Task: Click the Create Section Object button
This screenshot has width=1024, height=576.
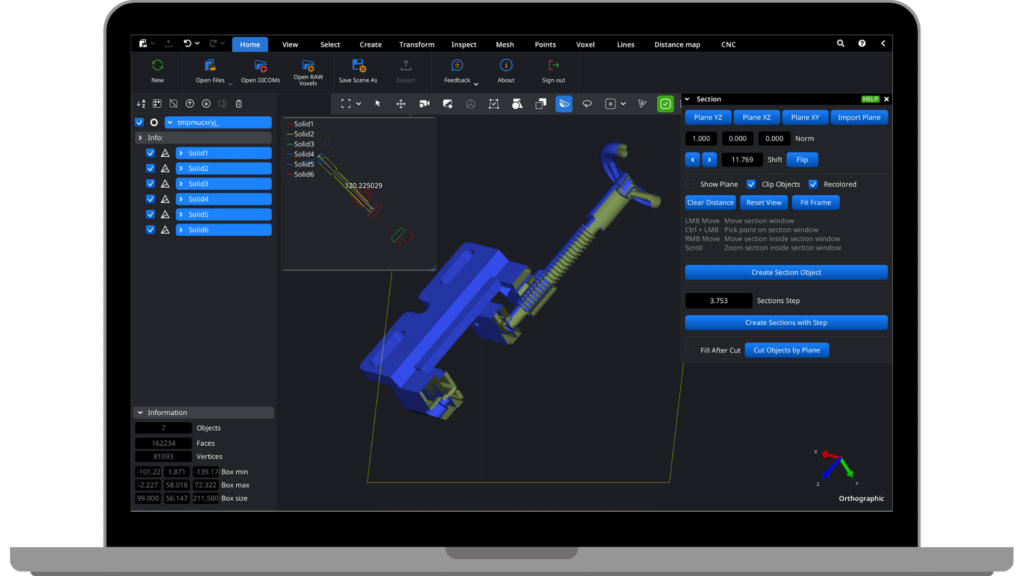Action: [786, 273]
